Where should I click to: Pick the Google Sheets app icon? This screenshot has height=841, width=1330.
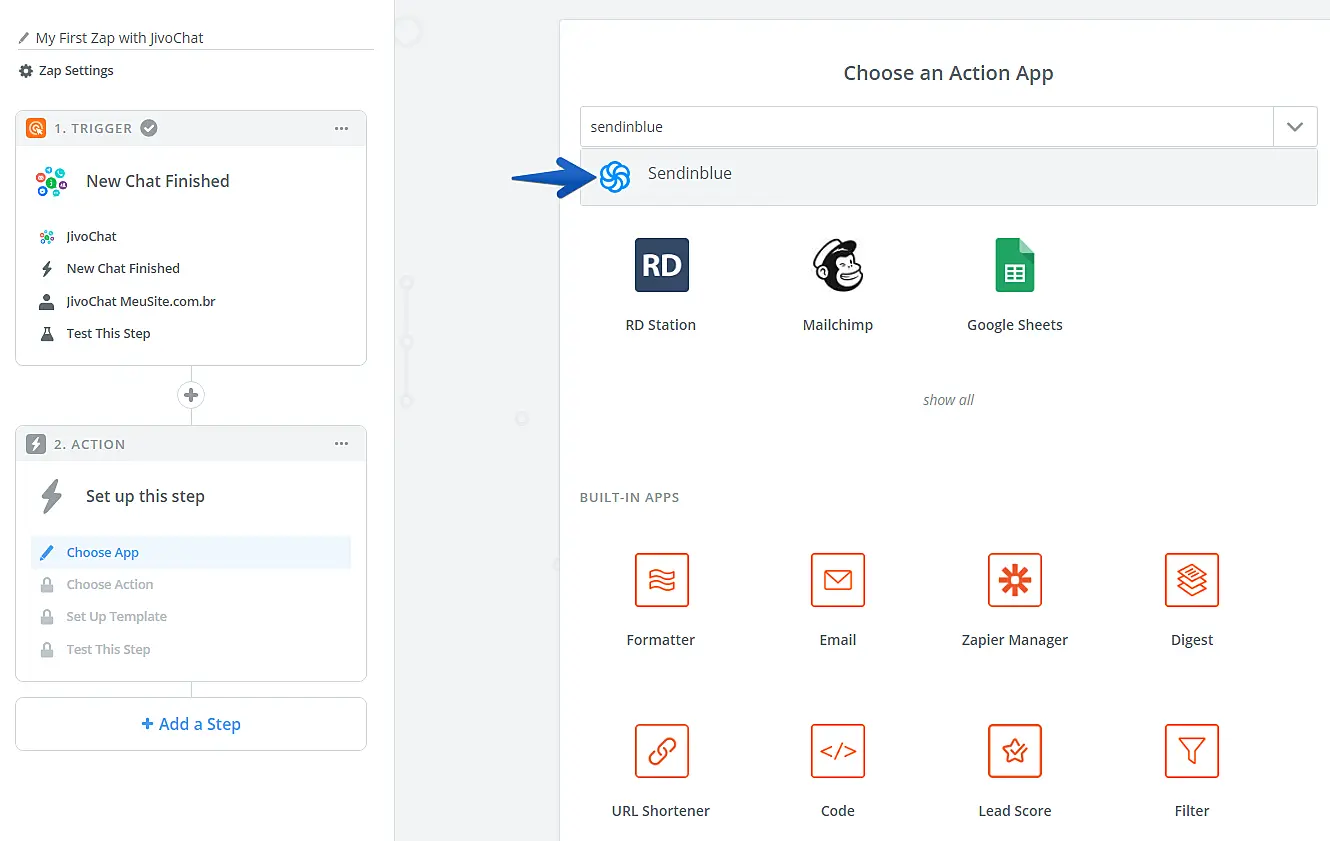pyautogui.click(x=1014, y=265)
